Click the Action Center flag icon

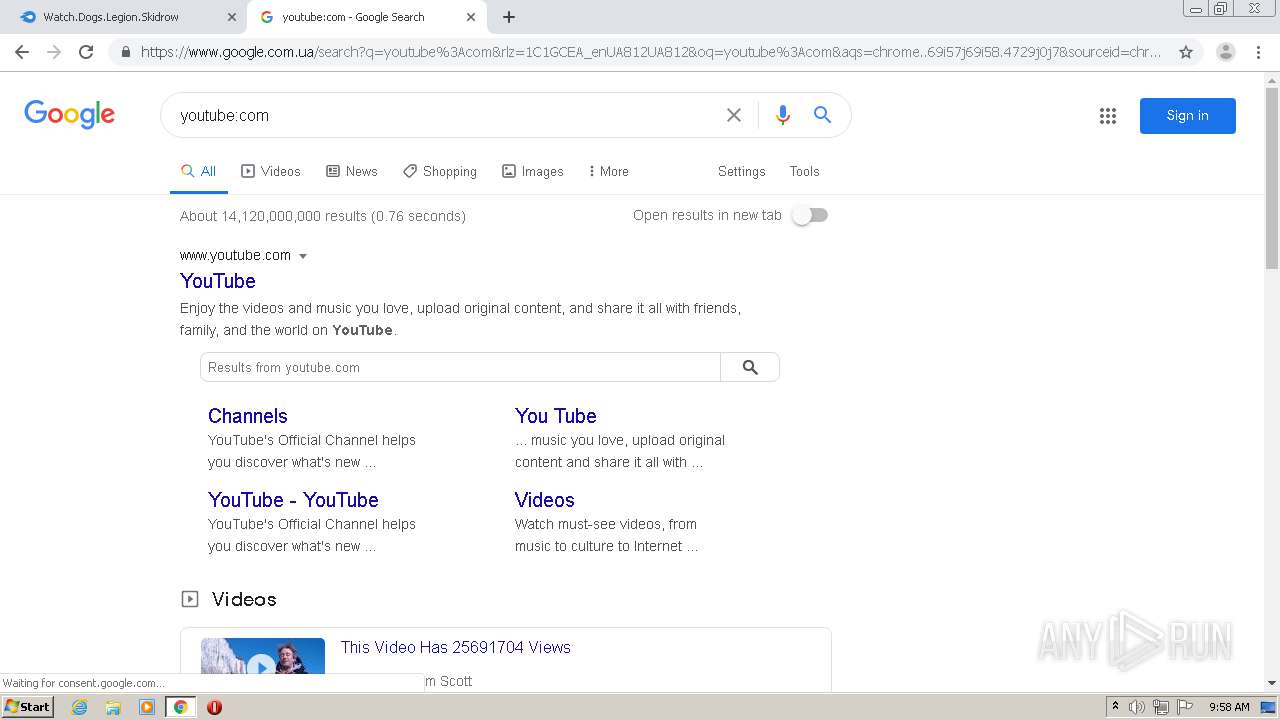[x=1185, y=707]
